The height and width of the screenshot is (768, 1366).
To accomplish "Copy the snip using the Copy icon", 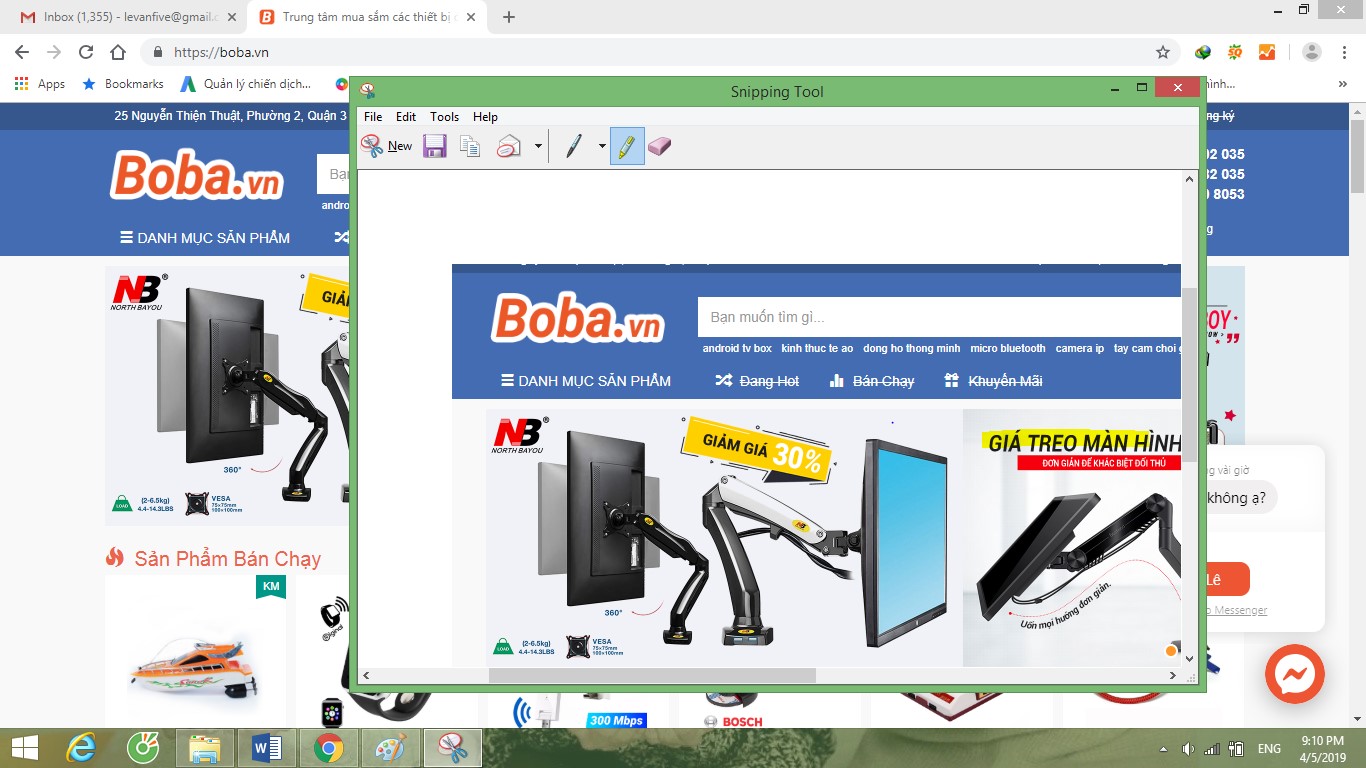I will (x=470, y=146).
